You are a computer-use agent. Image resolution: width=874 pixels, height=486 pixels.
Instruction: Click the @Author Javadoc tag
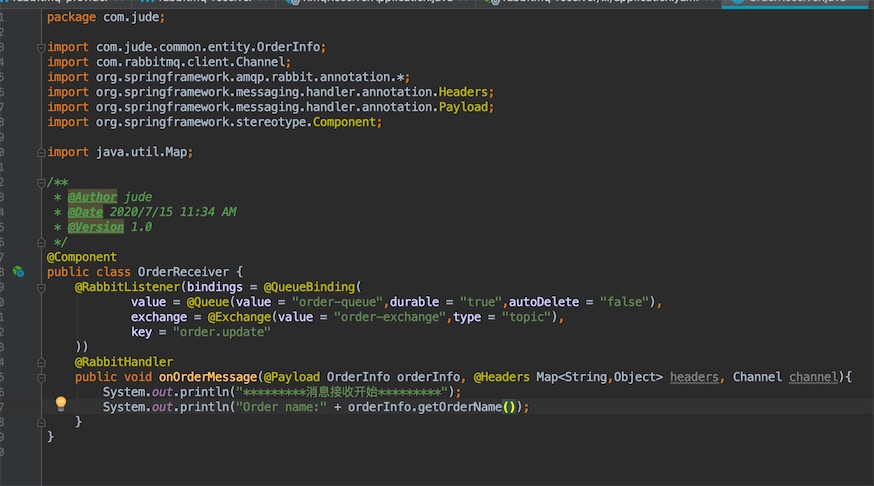[92, 197]
